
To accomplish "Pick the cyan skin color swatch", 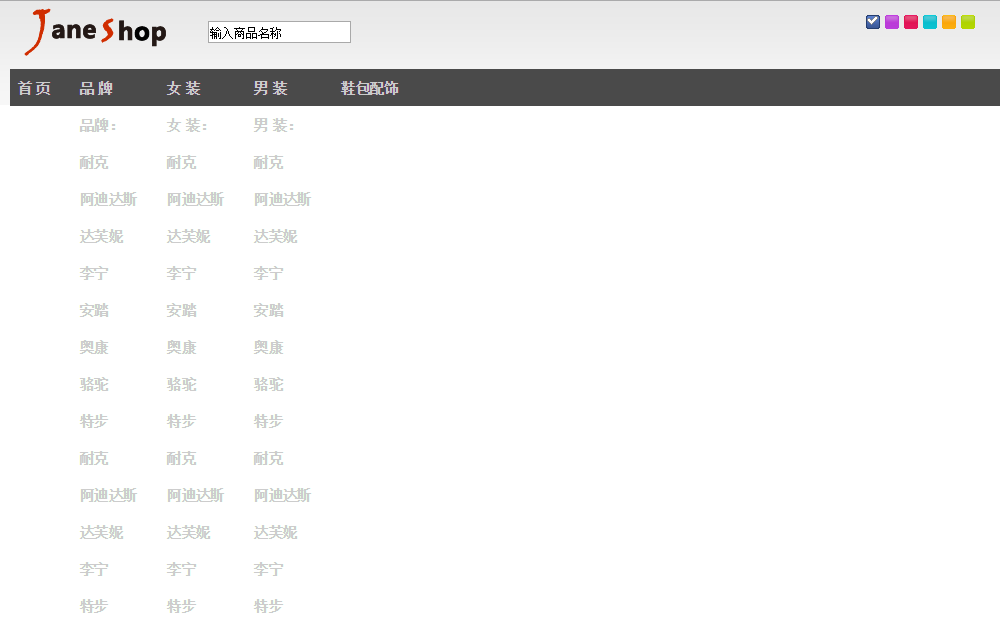I will pyautogui.click(x=930, y=22).
